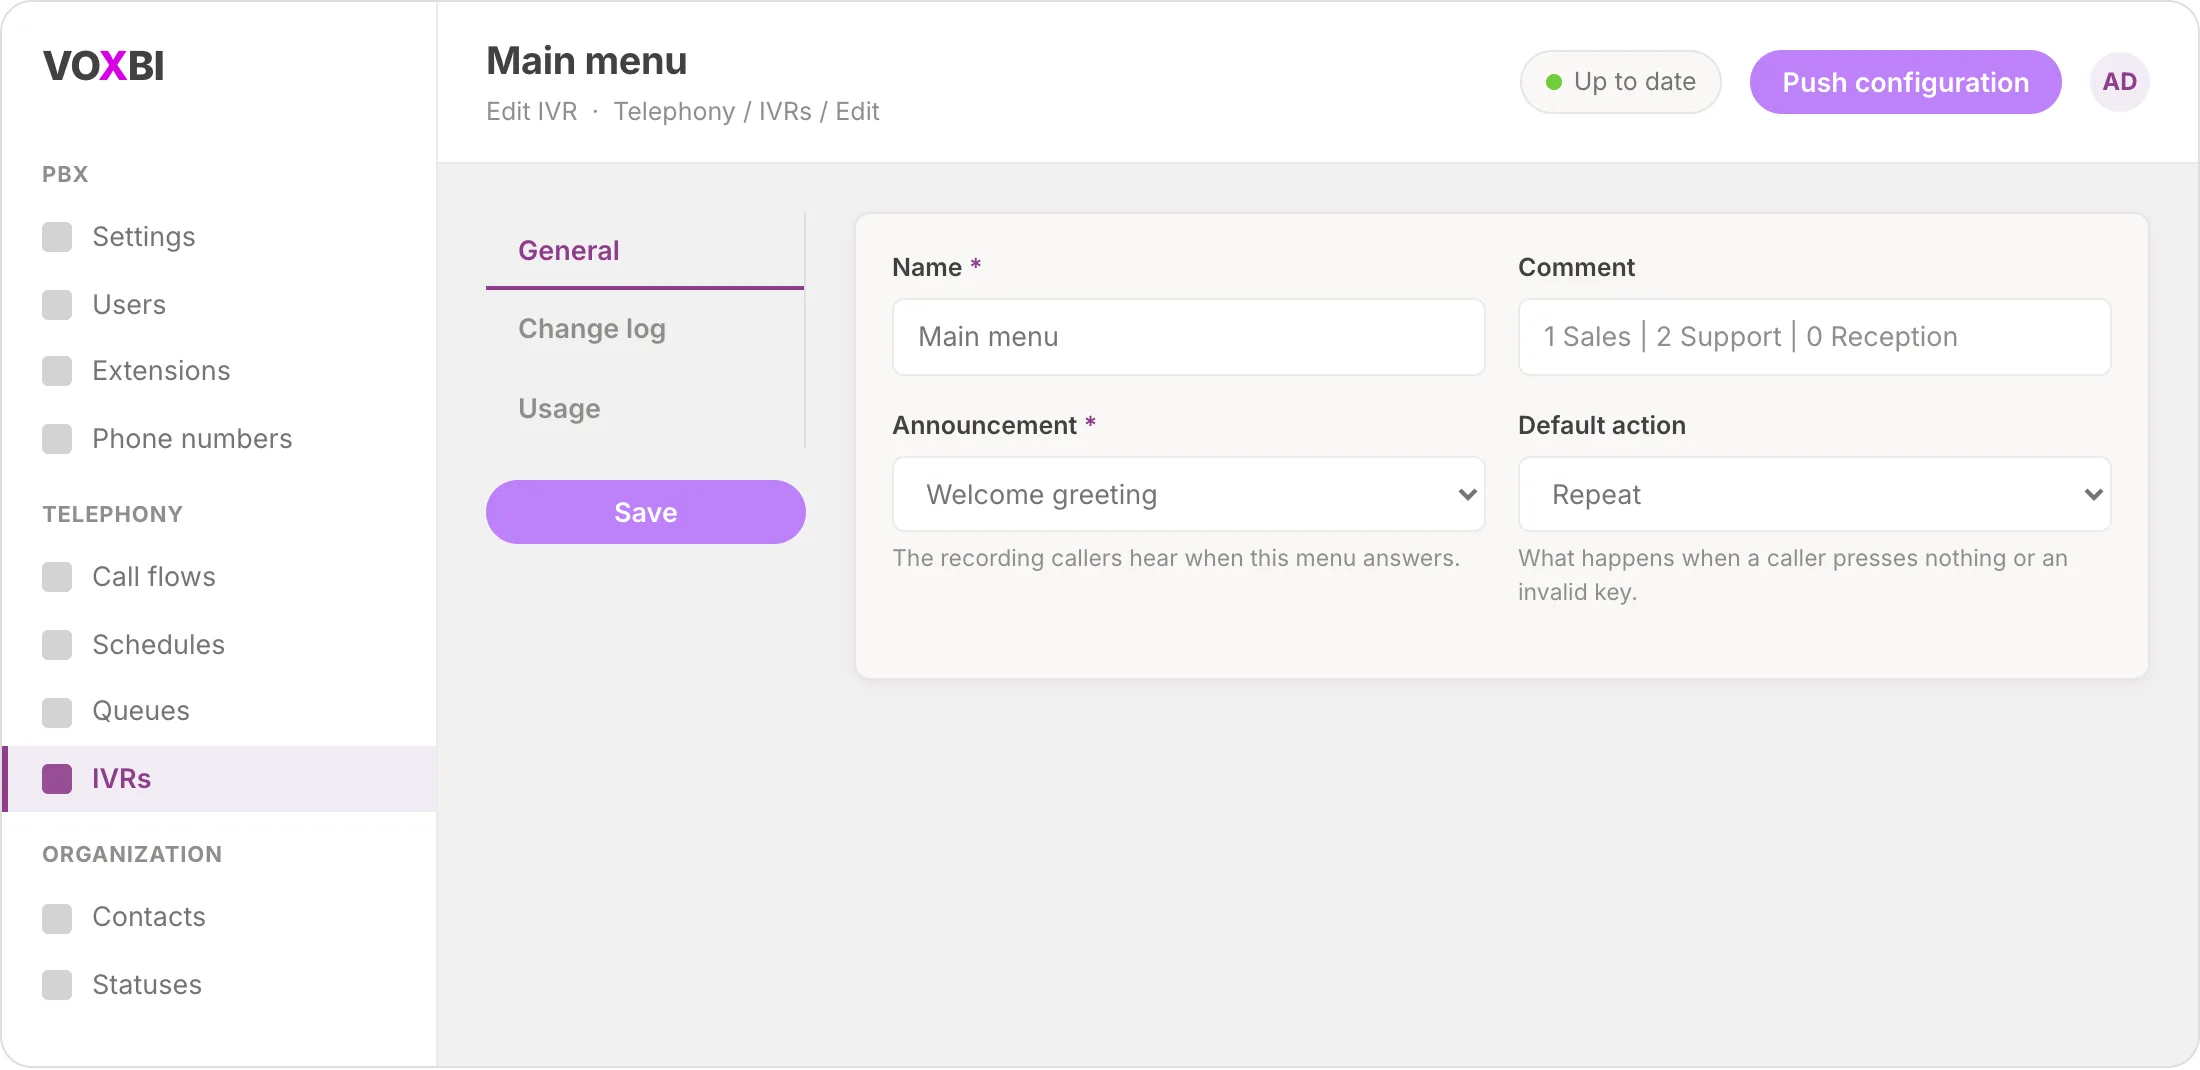Image resolution: width=2200 pixels, height=1070 pixels.
Task: Click the Settings sidebar icon
Action: click(57, 237)
